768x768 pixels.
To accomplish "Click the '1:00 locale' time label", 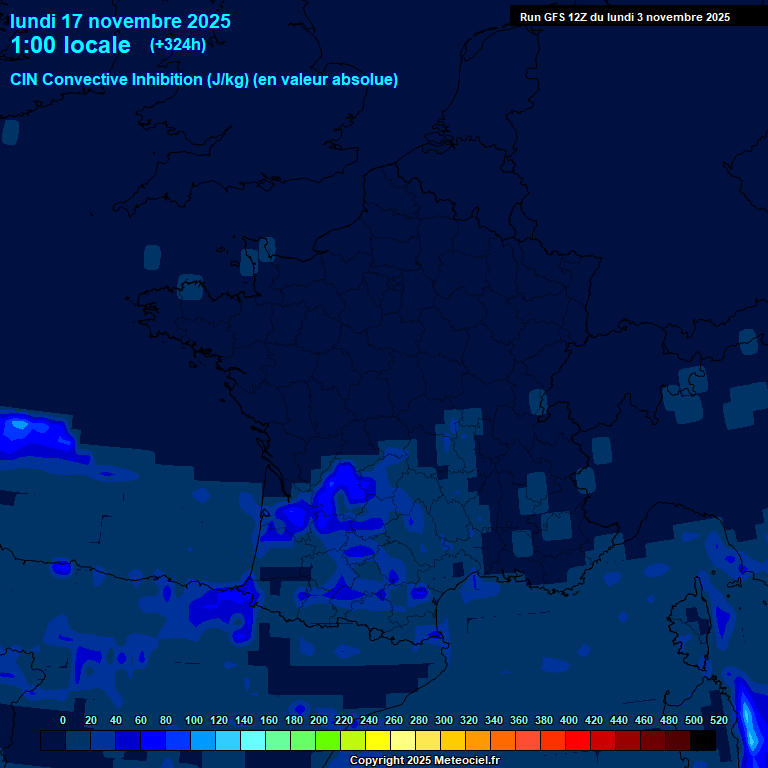I will click(x=70, y=45).
